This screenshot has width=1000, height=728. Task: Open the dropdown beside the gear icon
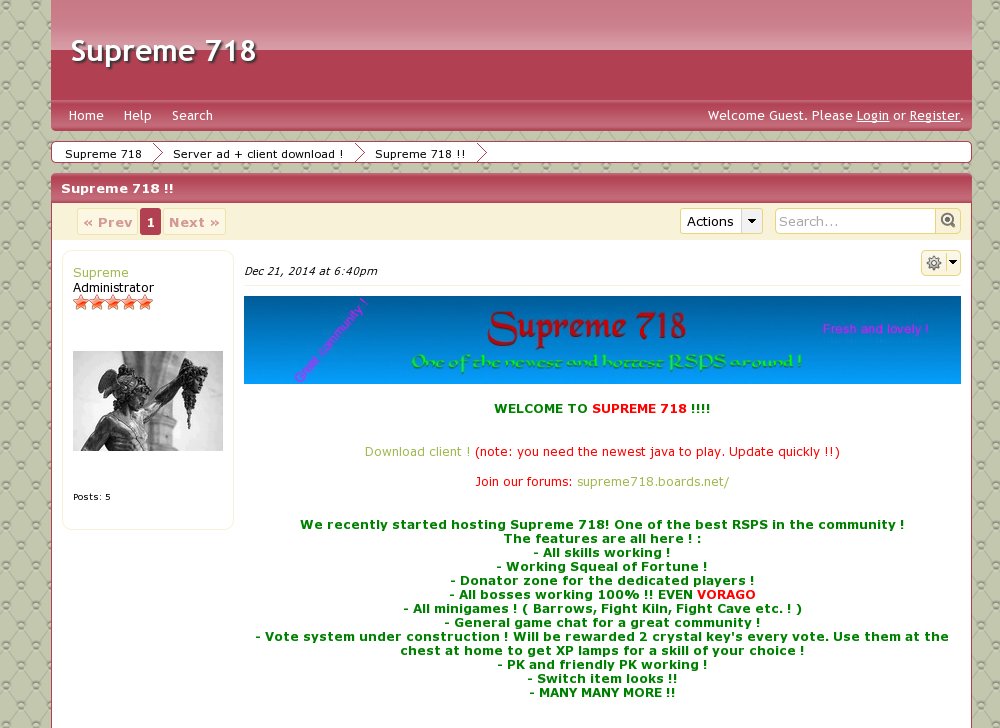click(950, 263)
